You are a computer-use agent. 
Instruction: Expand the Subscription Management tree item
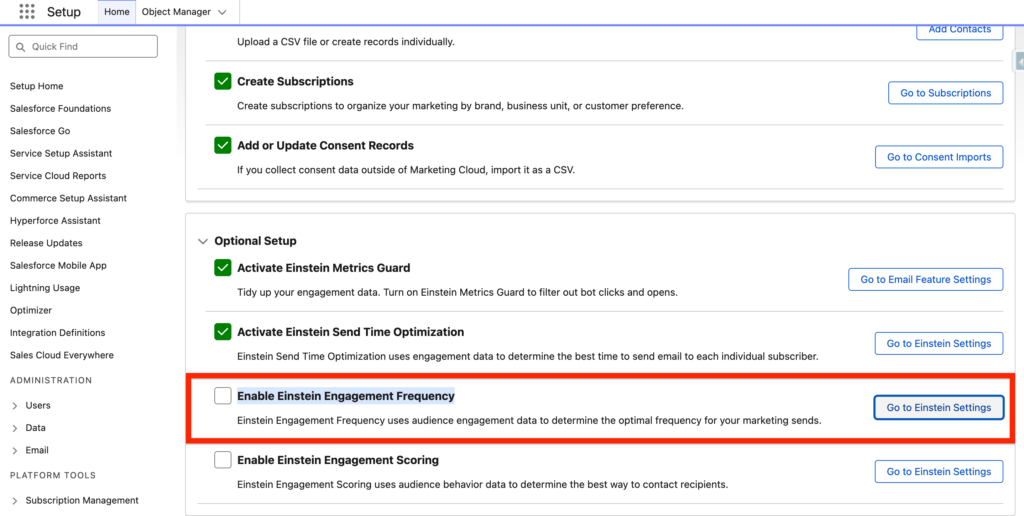tap(15, 500)
